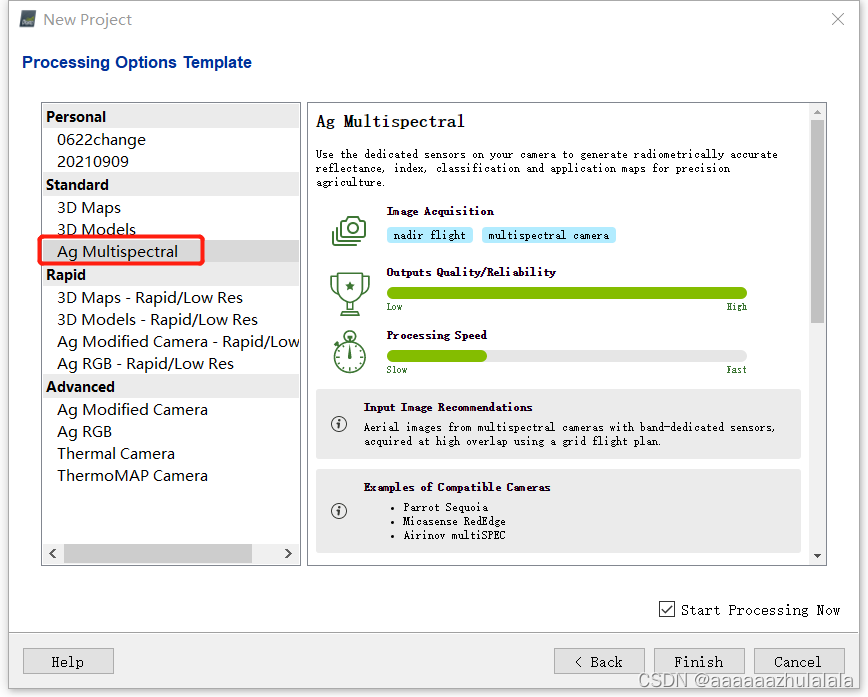Go Back to previous wizard step
The height and width of the screenshot is (697, 868).
599,661
